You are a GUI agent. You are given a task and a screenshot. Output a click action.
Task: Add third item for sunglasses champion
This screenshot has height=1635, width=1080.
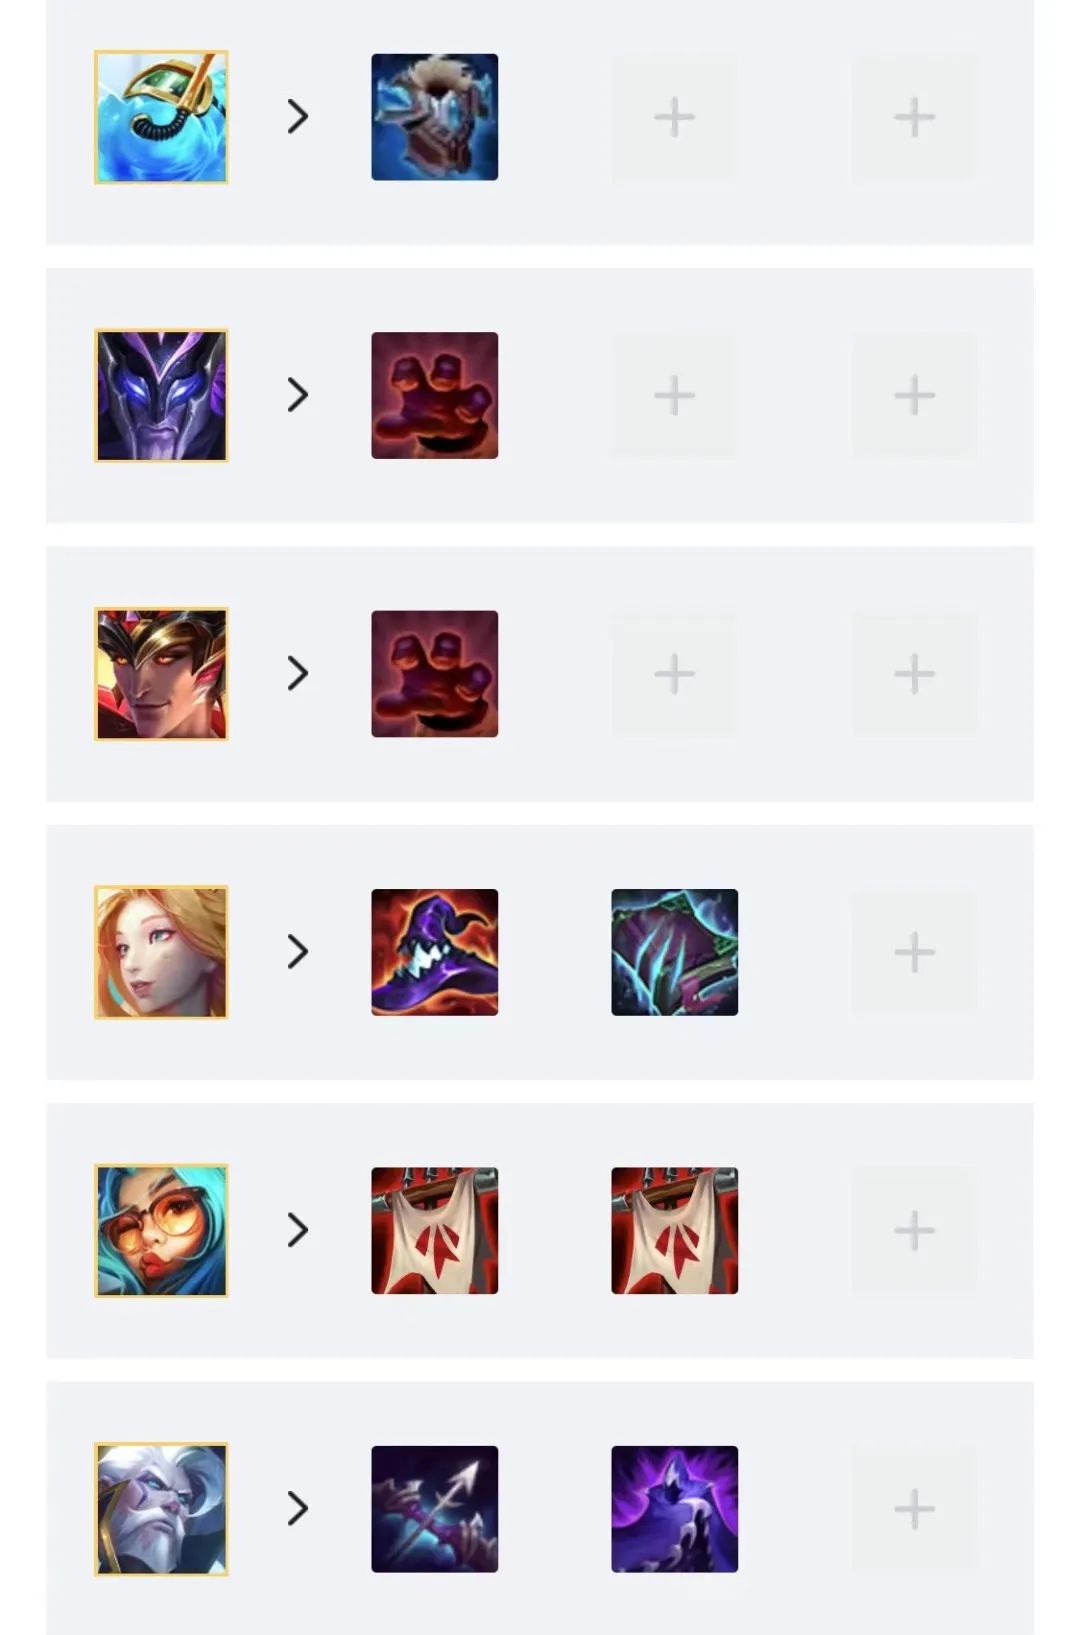(914, 1230)
